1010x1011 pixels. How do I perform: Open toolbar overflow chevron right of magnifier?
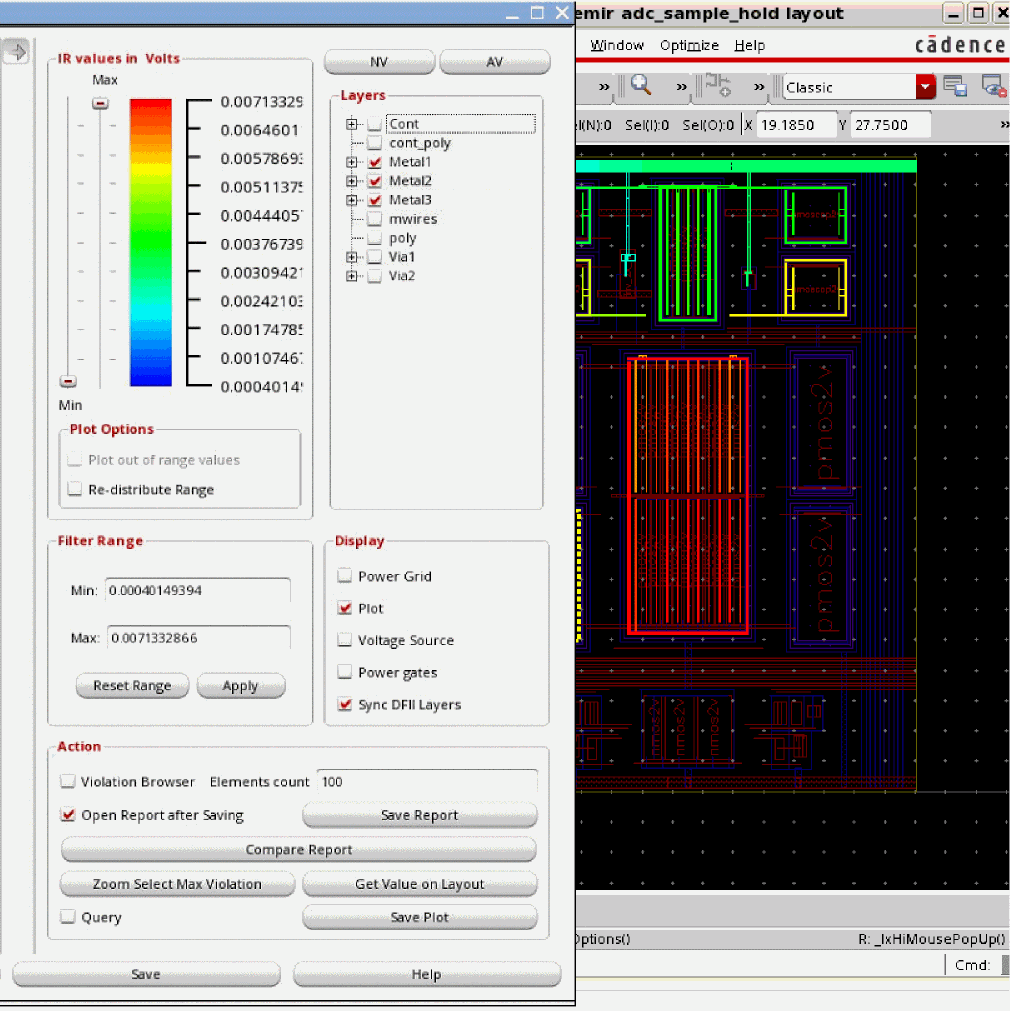coord(681,87)
